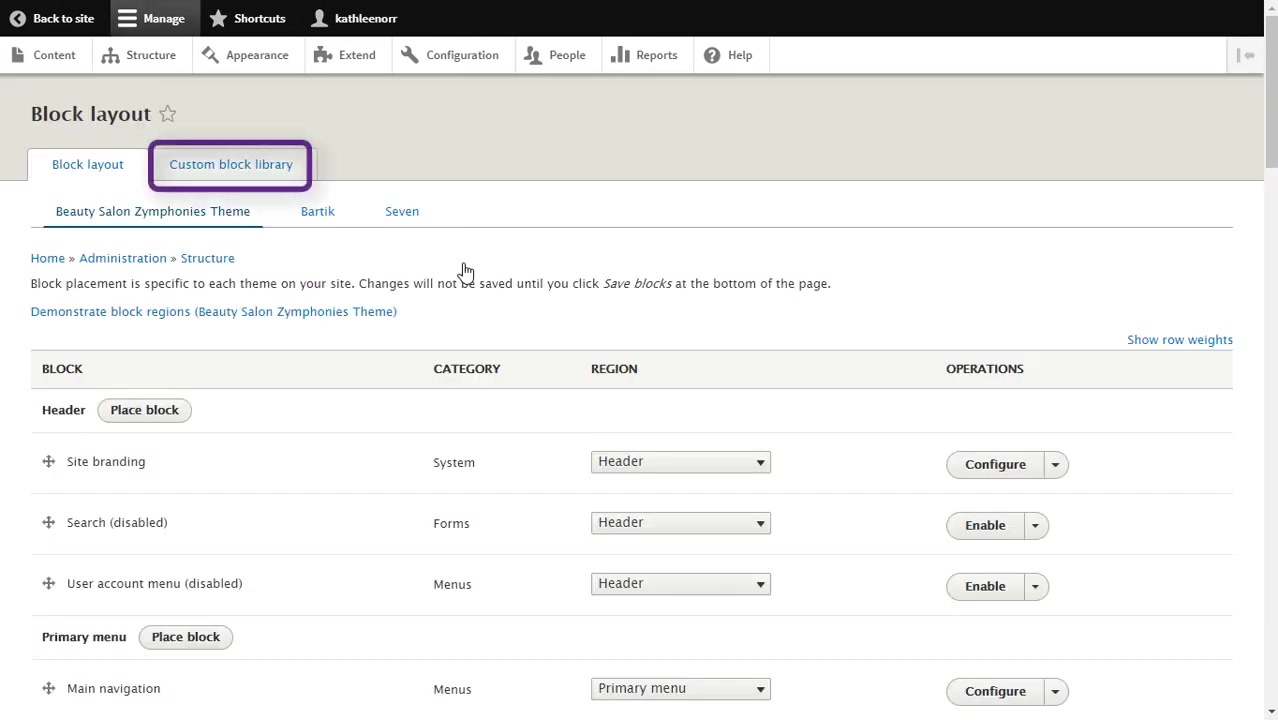
Task: Open the Shortcuts star menu
Action: pyautogui.click(x=218, y=18)
